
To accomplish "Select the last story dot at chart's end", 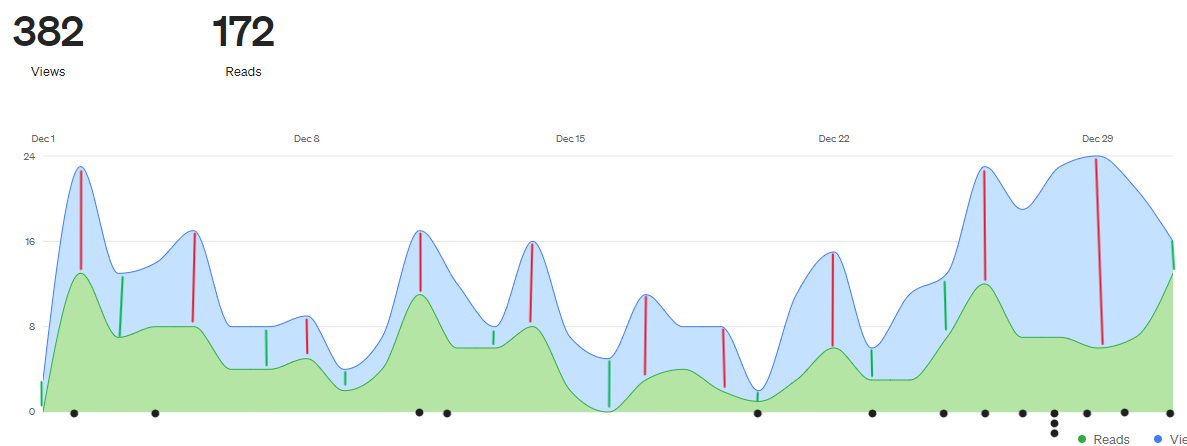I will point(1170,413).
